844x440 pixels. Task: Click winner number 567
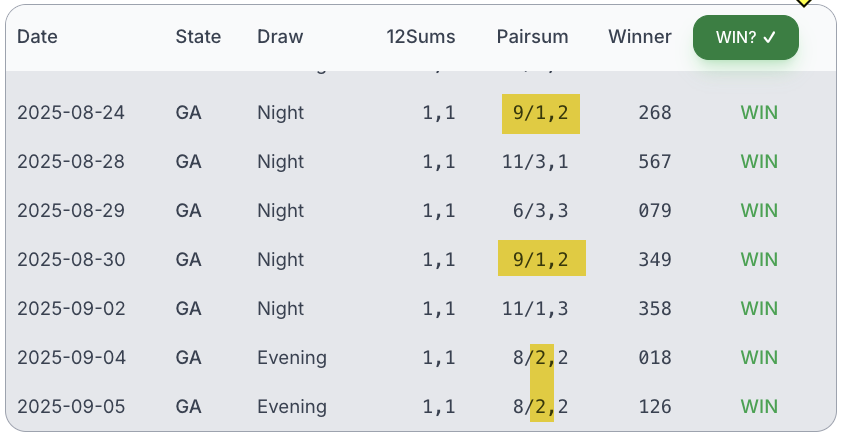pos(655,162)
